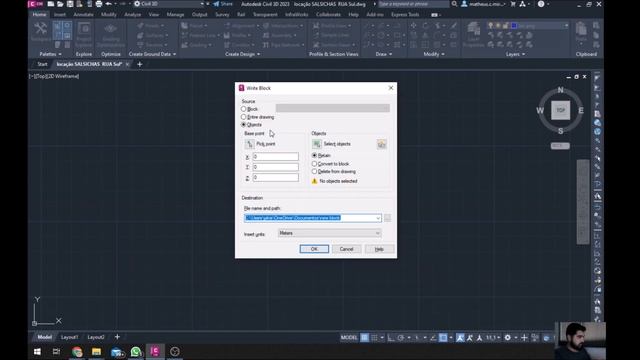This screenshot has width=640, height=360.
Task: Expand the Create Design panel
Action: tap(242, 54)
